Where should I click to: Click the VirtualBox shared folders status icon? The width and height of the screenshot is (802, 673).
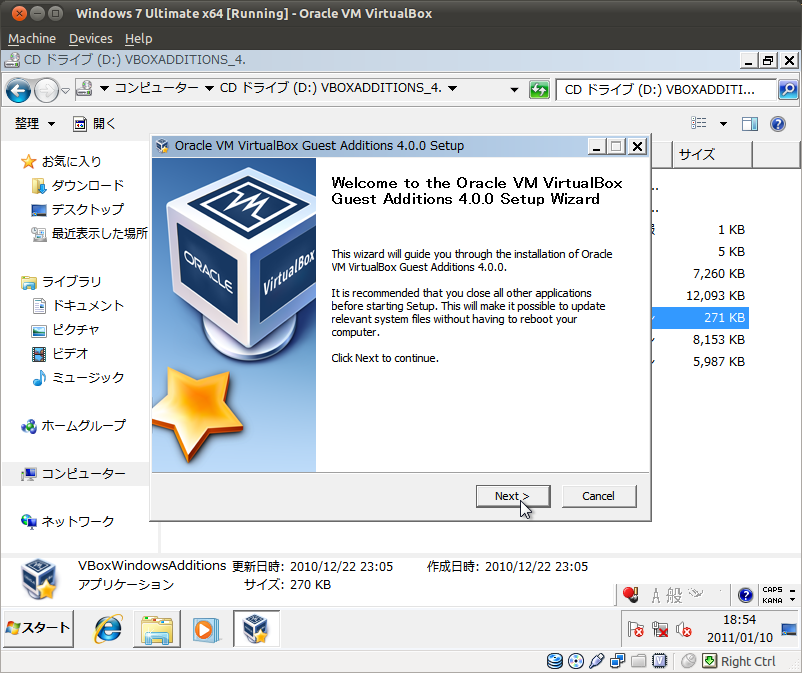(x=638, y=661)
